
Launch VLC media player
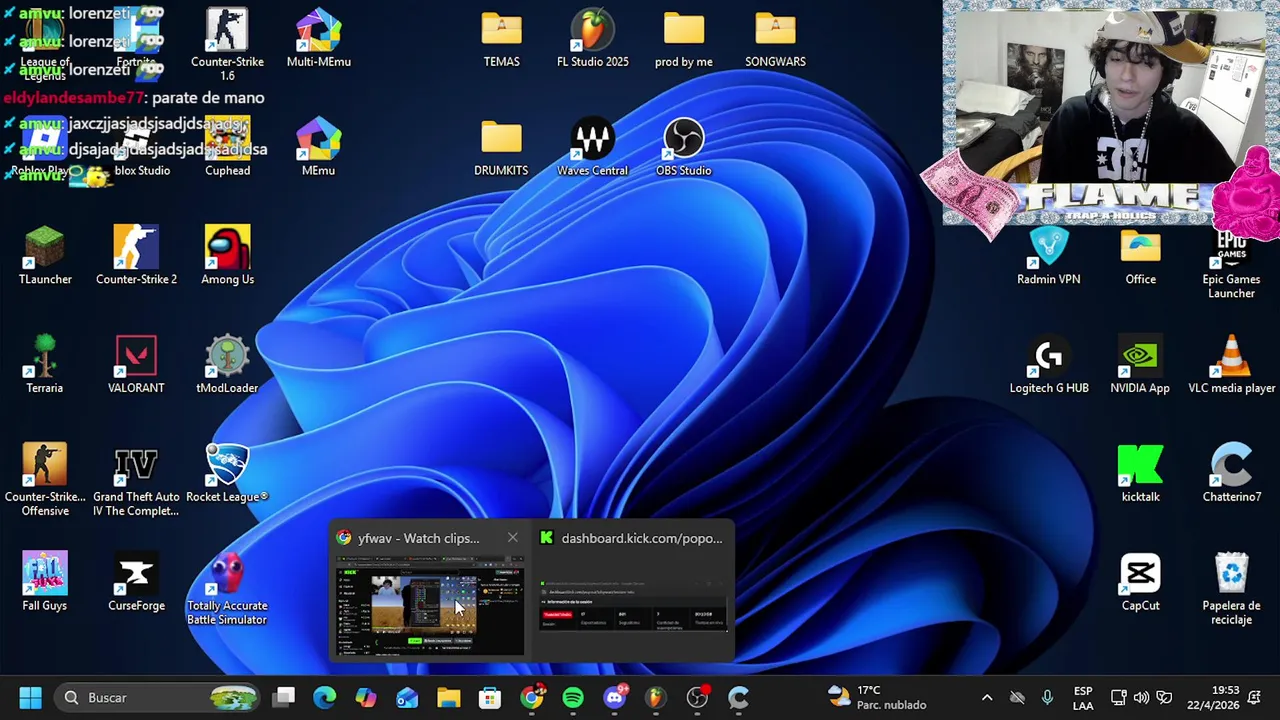coord(1231,365)
